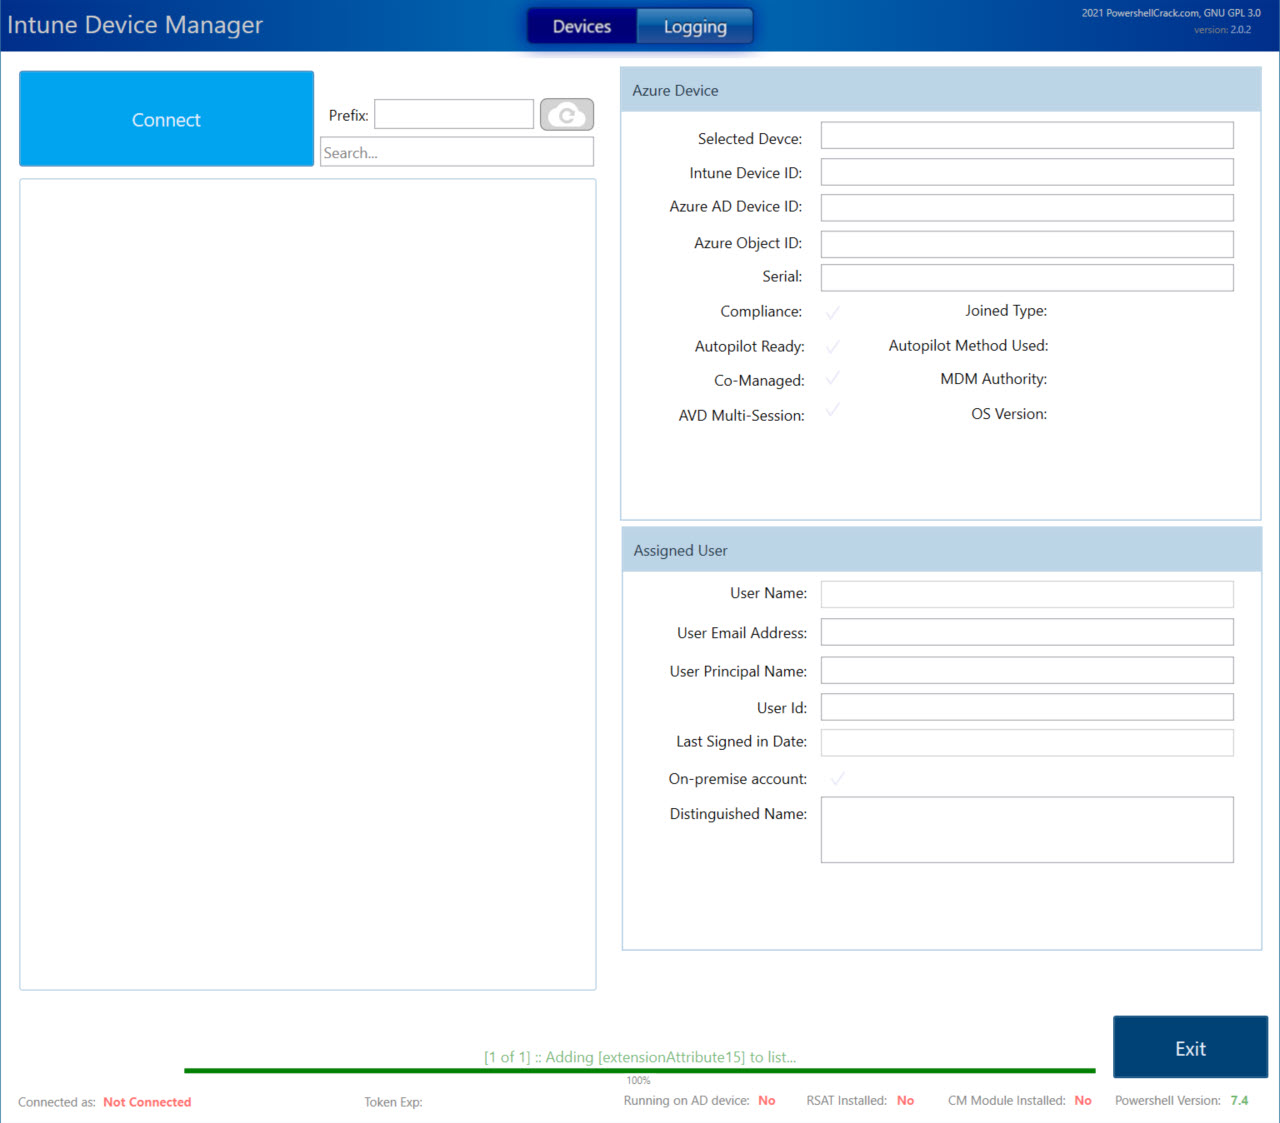Click the Azure AD Device ID field
The image size is (1280, 1123).
tap(1027, 208)
